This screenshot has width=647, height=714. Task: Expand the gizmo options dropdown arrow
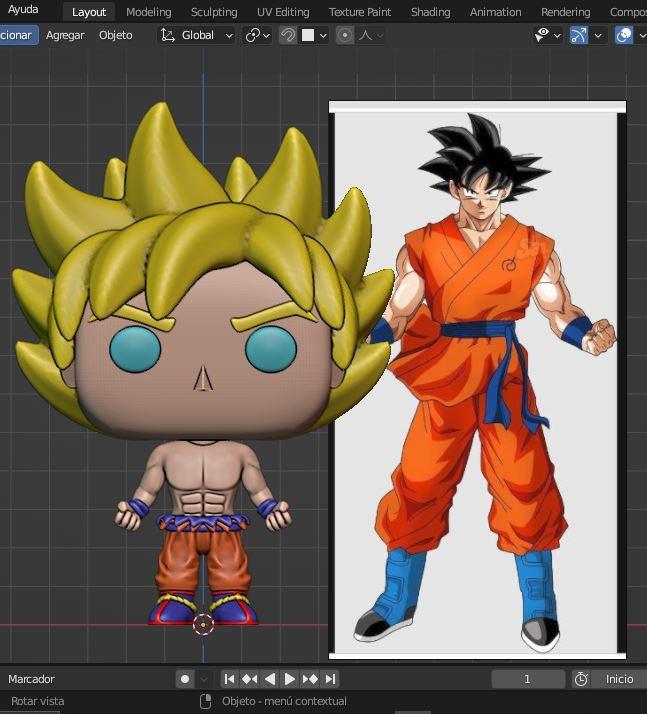coord(598,35)
